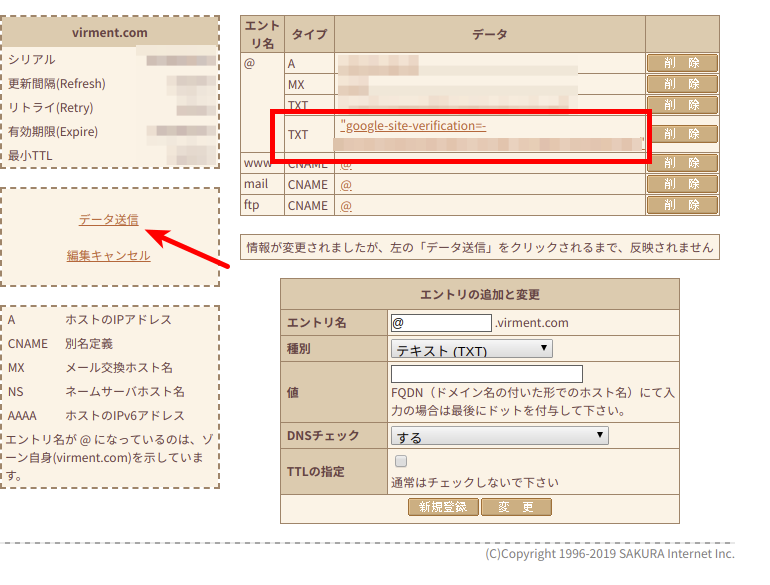The image size is (770, 585).
Task: Select the www CNAME @ data link
Action: click(346, 163)
